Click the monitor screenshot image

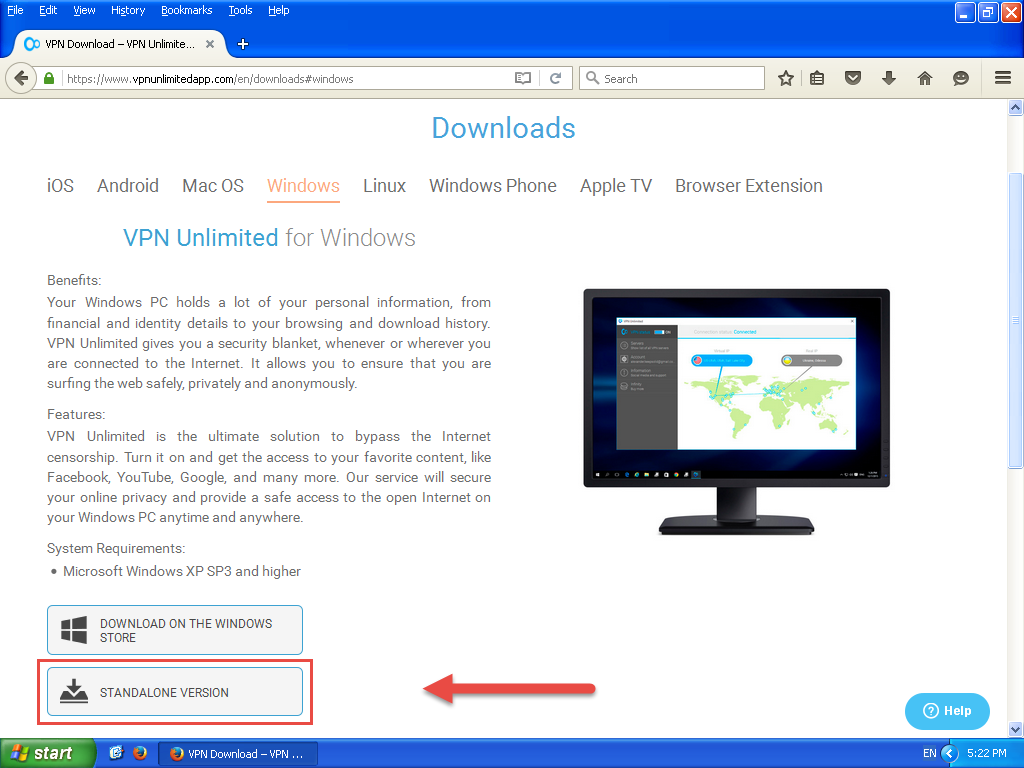(x=737, y=411)
